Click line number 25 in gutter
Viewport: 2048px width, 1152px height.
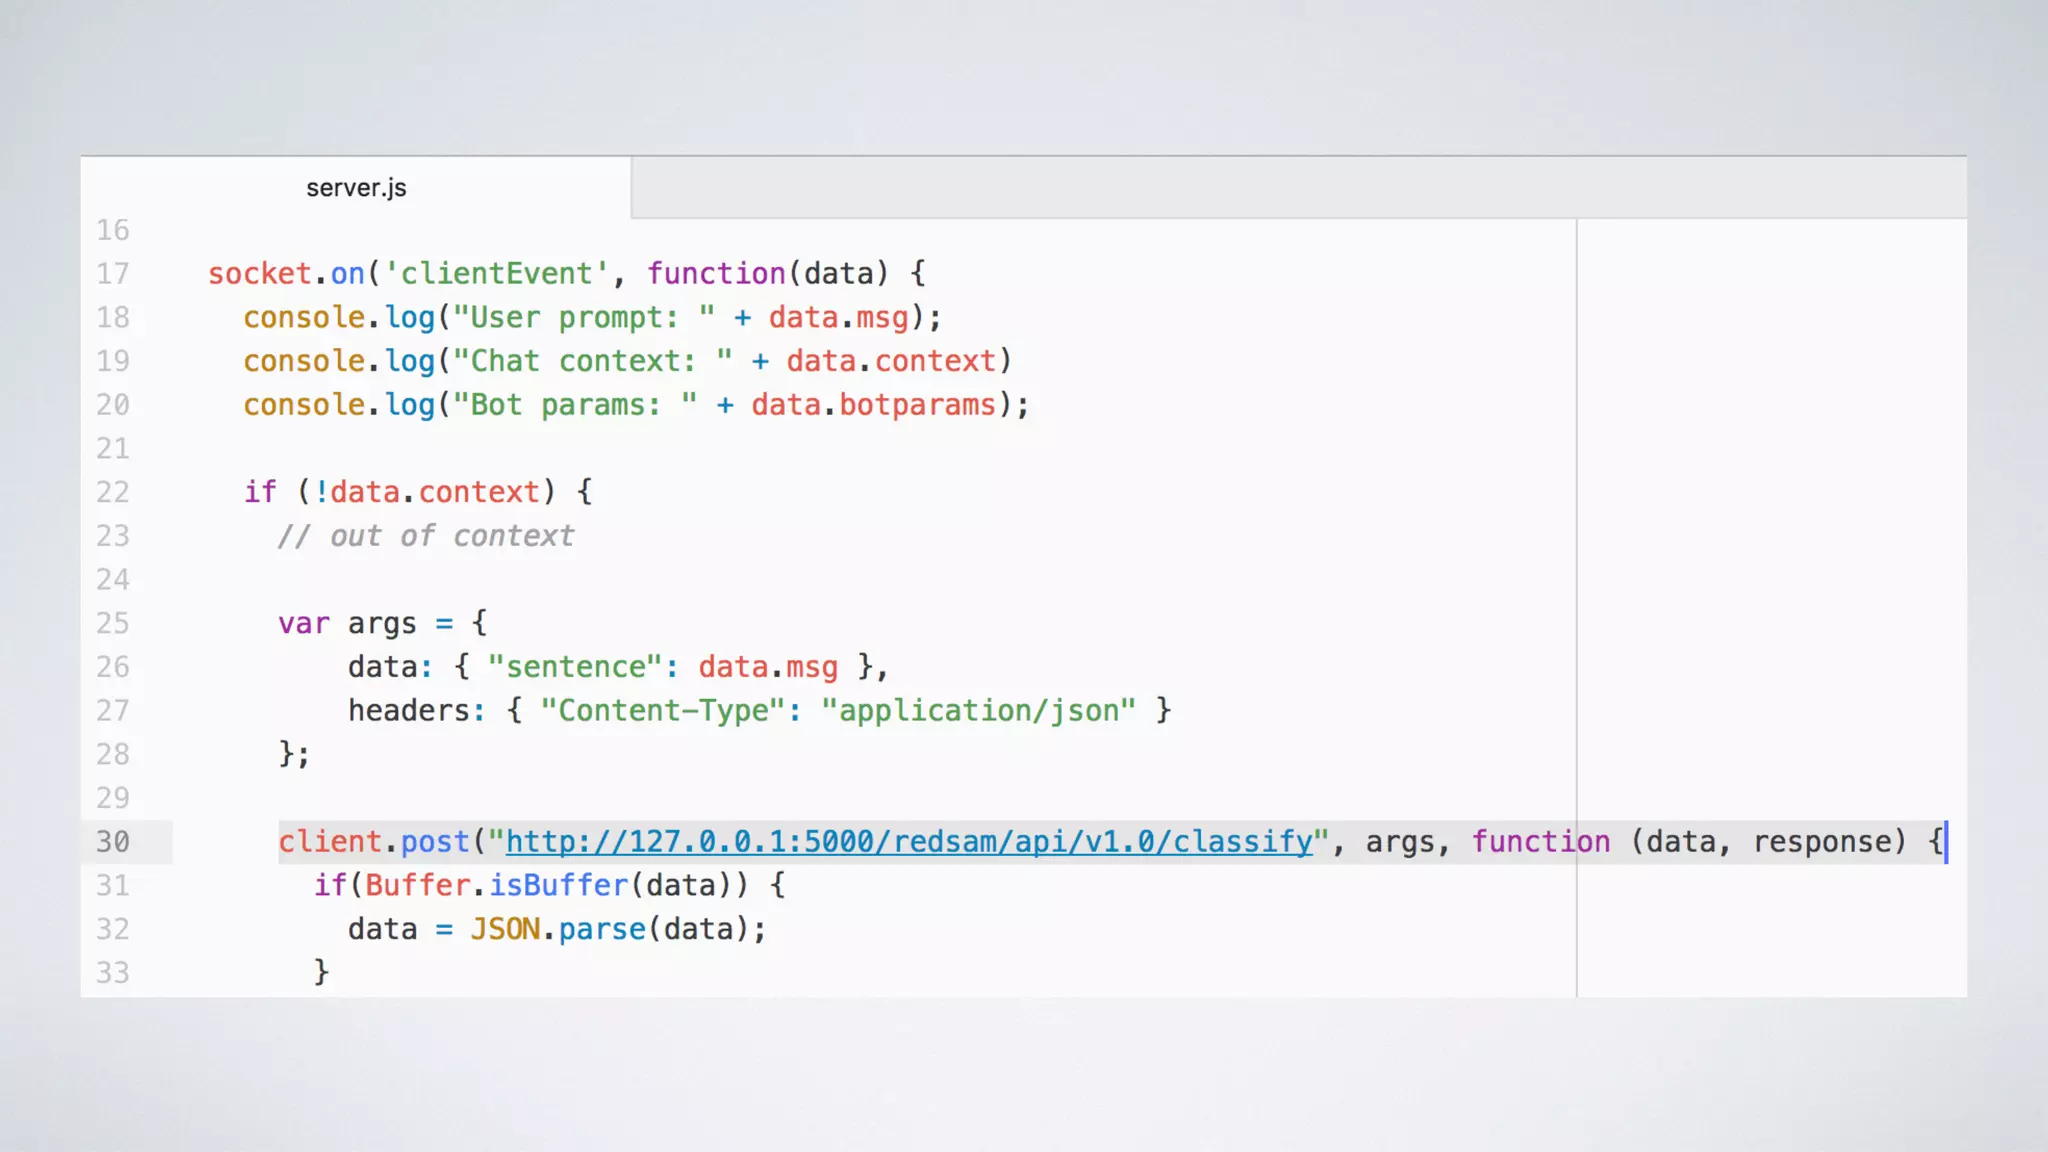113,623
